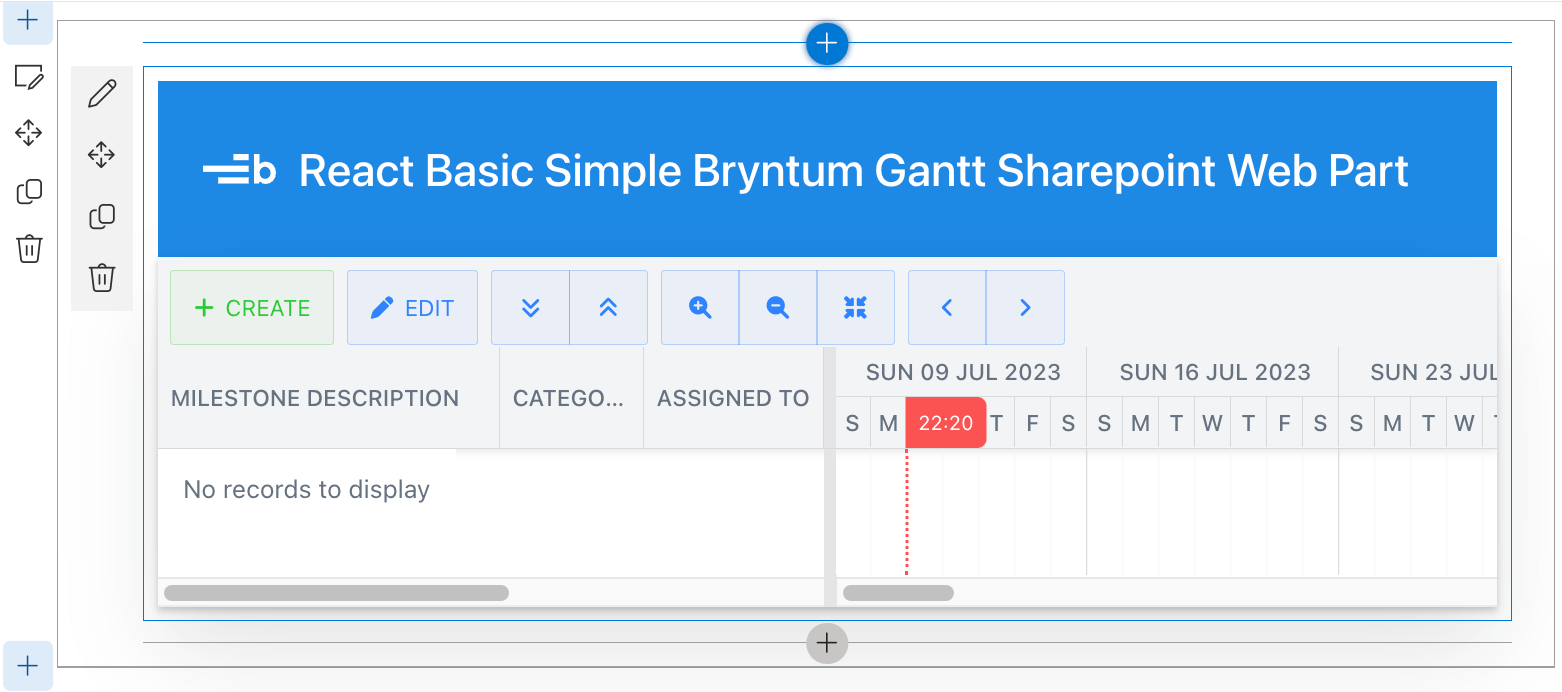Zoom out on the Gantt timeline

tap(778, 308)
